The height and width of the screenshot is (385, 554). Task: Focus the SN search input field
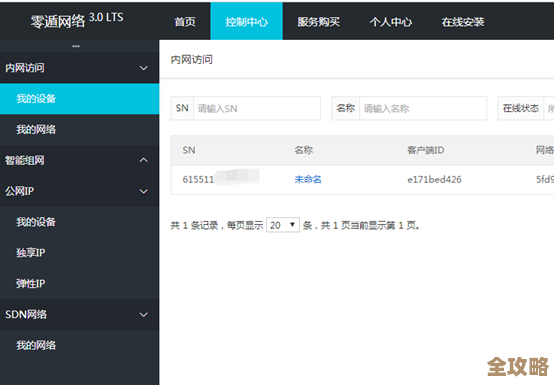click(257, 108)
